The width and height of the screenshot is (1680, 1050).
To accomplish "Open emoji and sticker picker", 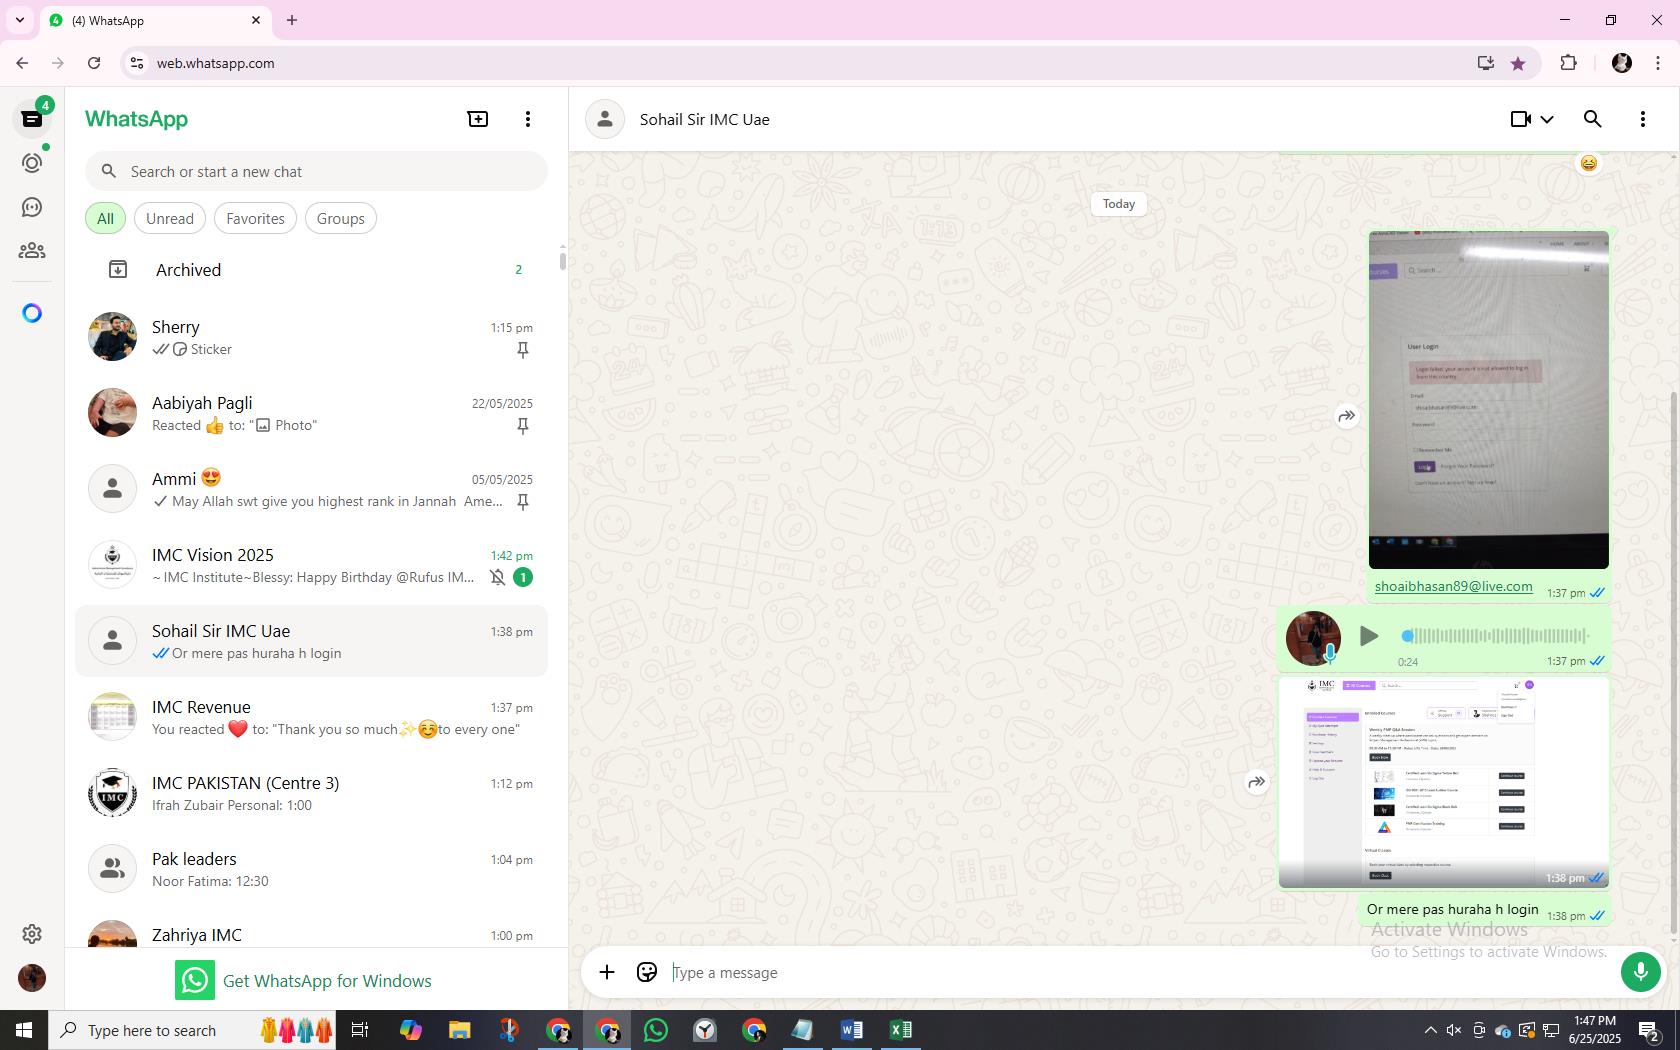I will pos(647,972).
